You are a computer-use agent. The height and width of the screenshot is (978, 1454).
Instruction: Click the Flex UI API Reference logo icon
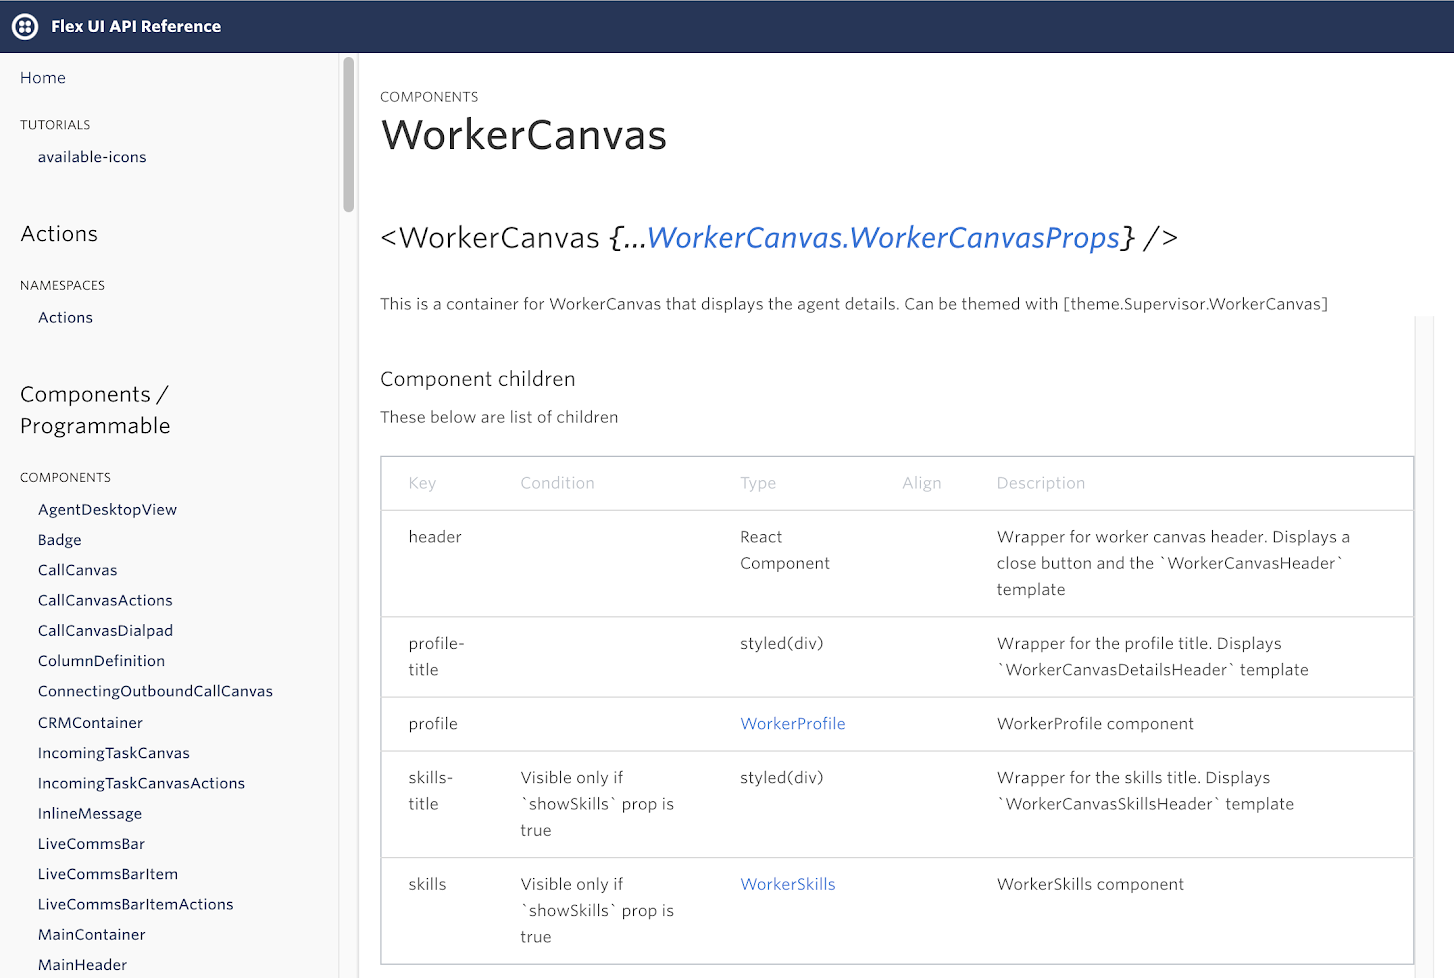[x=25, y=26]
